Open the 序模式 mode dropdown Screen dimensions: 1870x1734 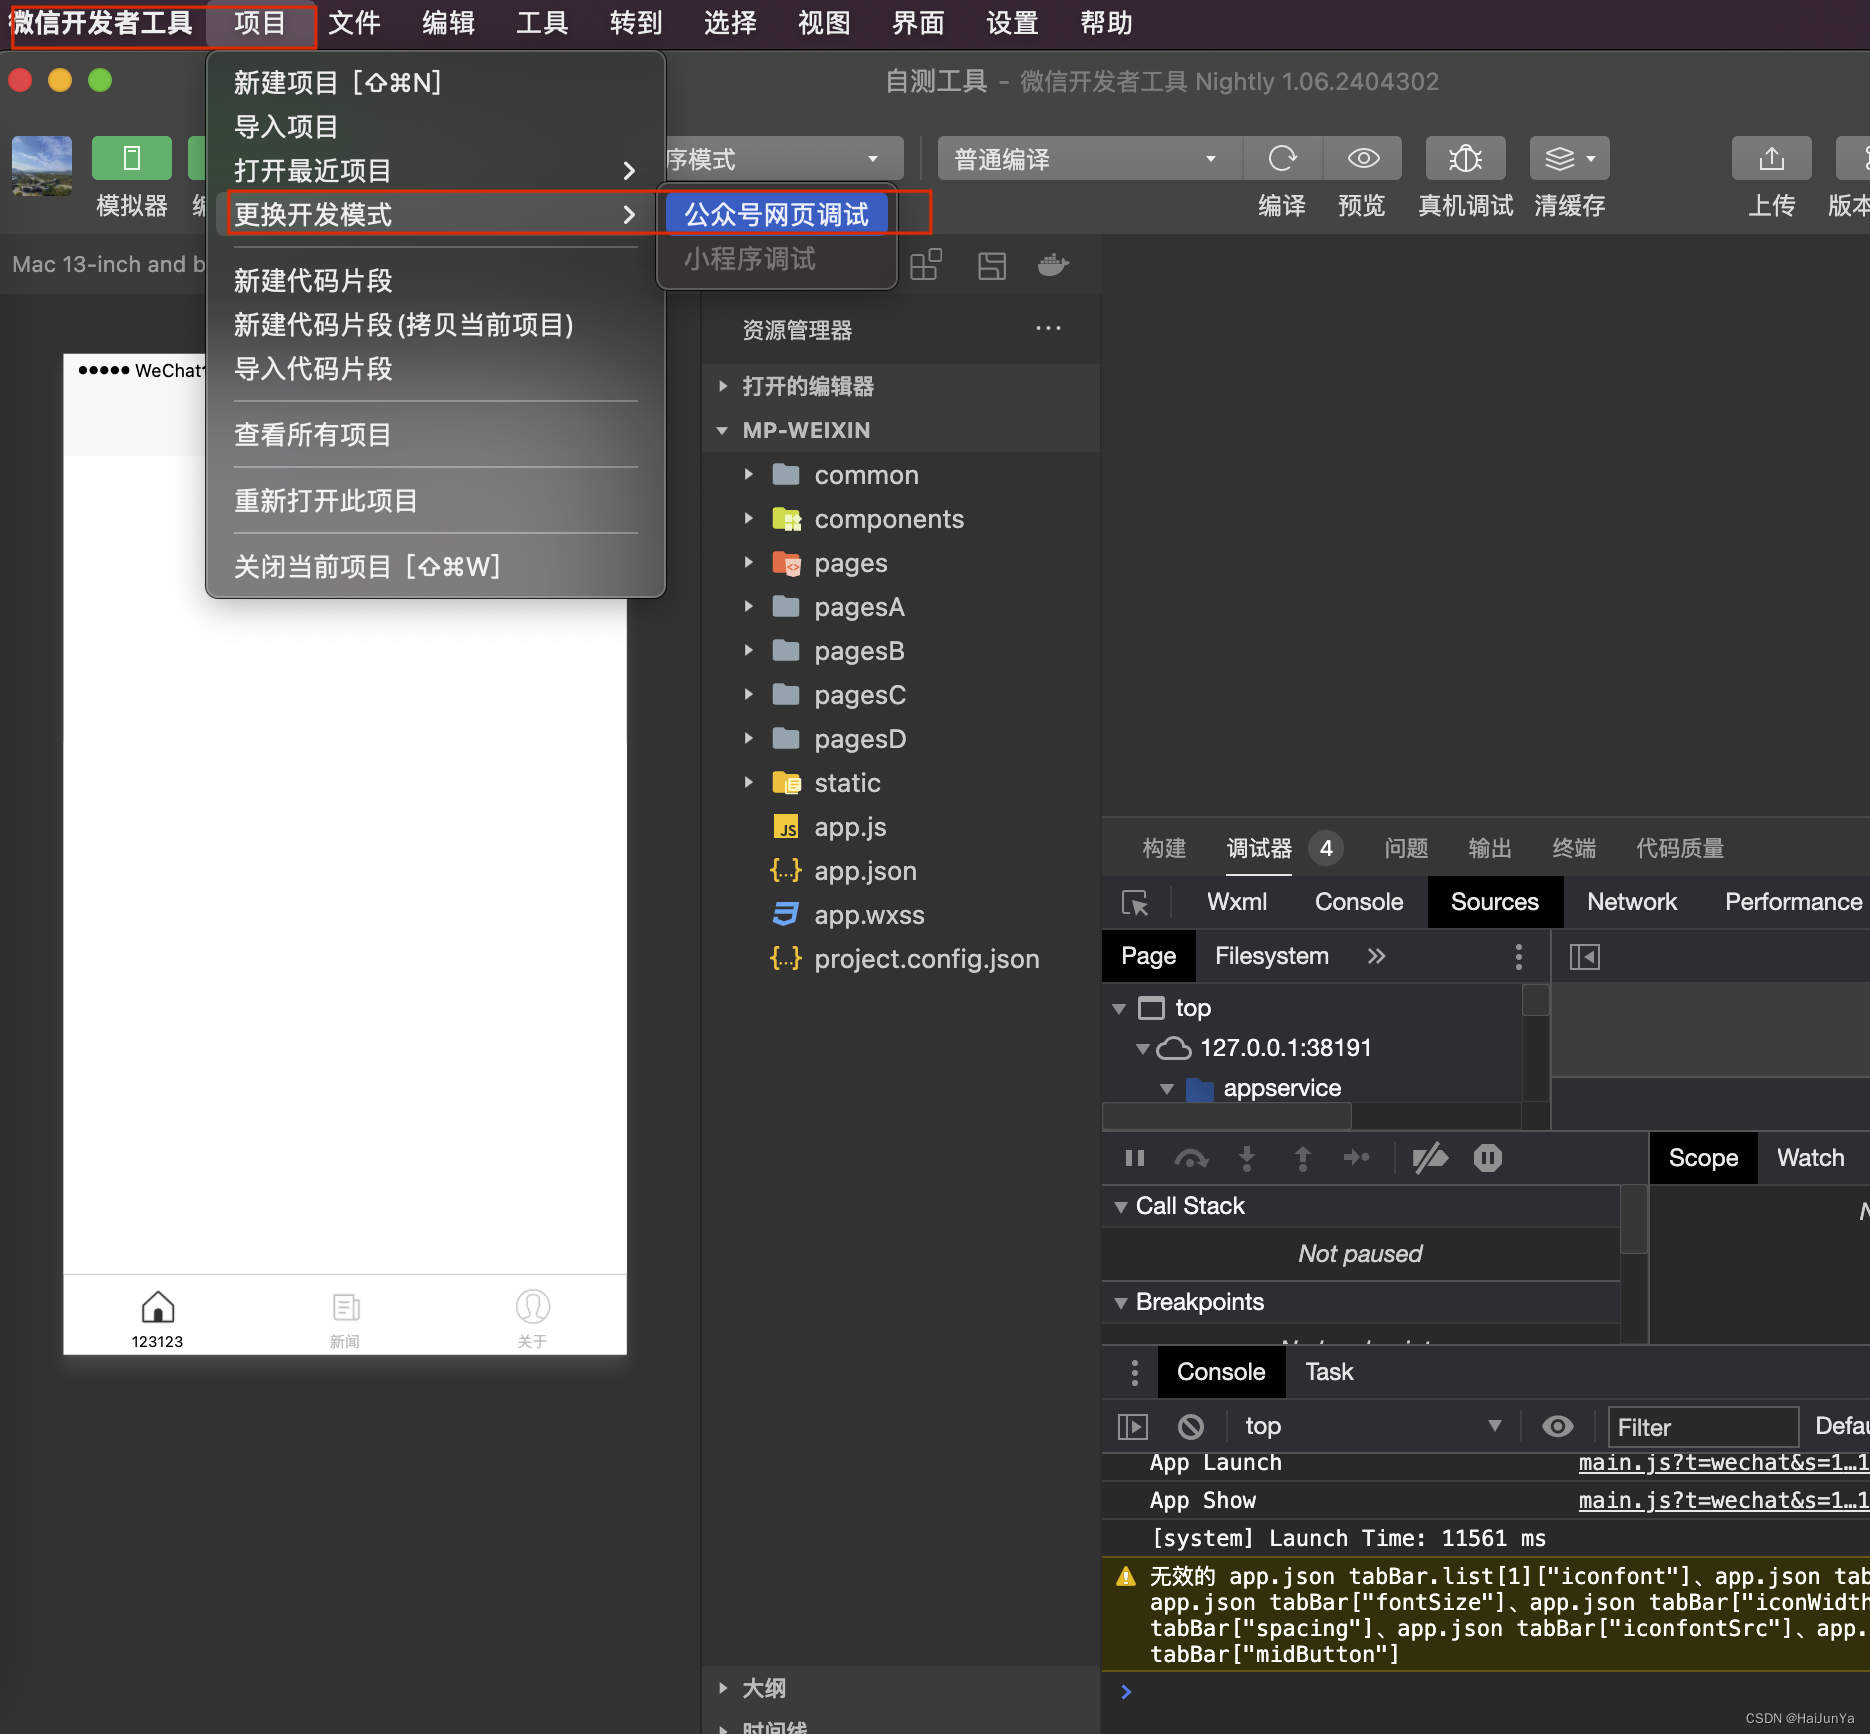(x=782, y=159)
